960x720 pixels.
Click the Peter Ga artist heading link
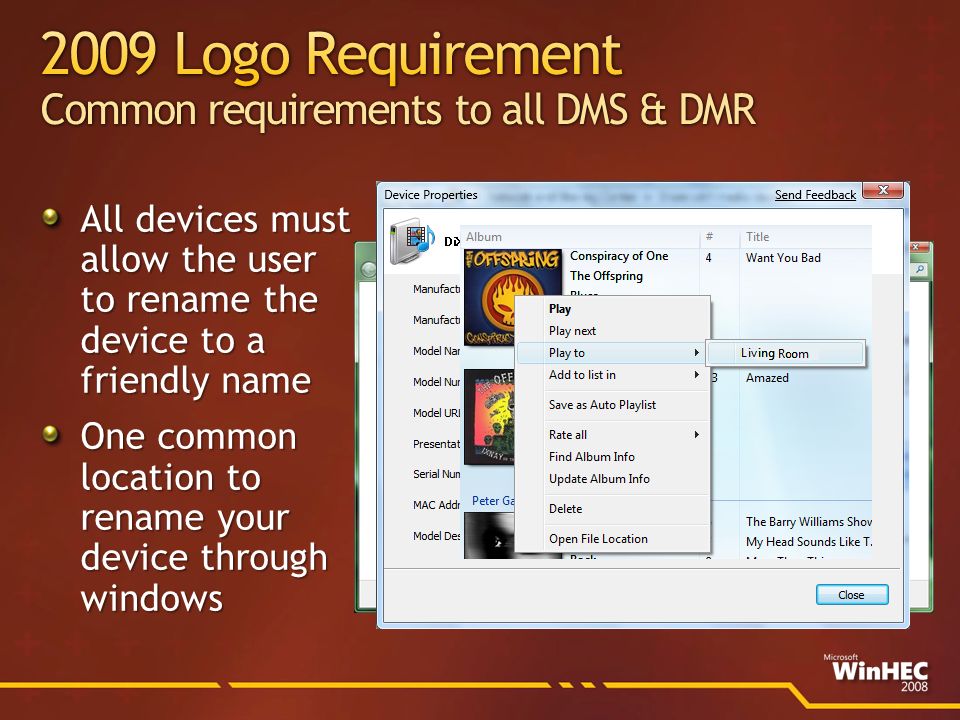click(x=493, y=501)
